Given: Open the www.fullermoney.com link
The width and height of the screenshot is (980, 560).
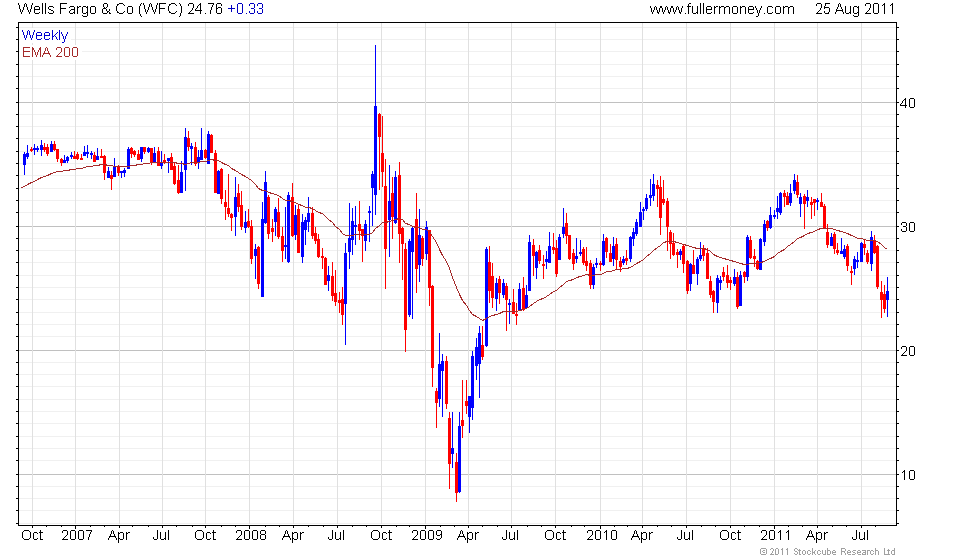Looking at the screenshot, I should pos(722,9).
